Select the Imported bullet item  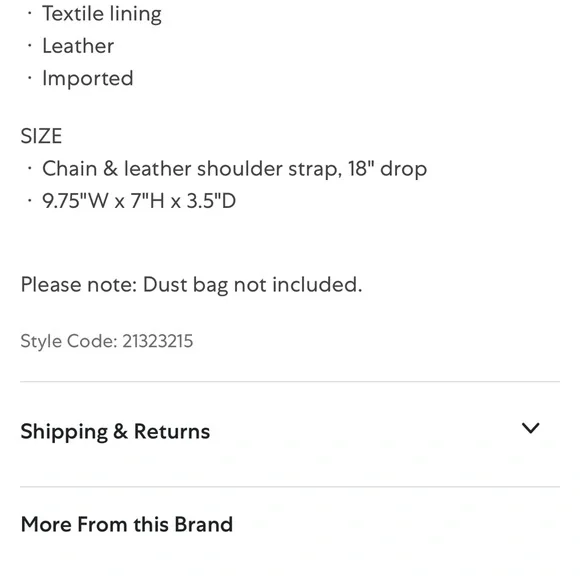tap(88, 78)
